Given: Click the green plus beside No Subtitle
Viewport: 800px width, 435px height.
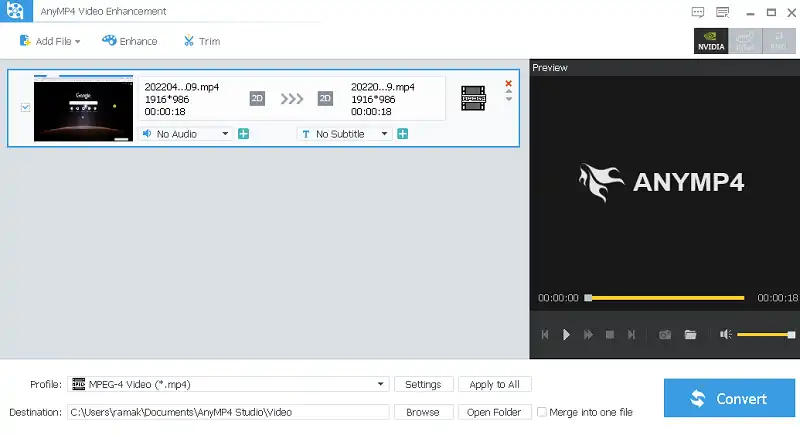Looking at the screenshot, I should (402, 134).
